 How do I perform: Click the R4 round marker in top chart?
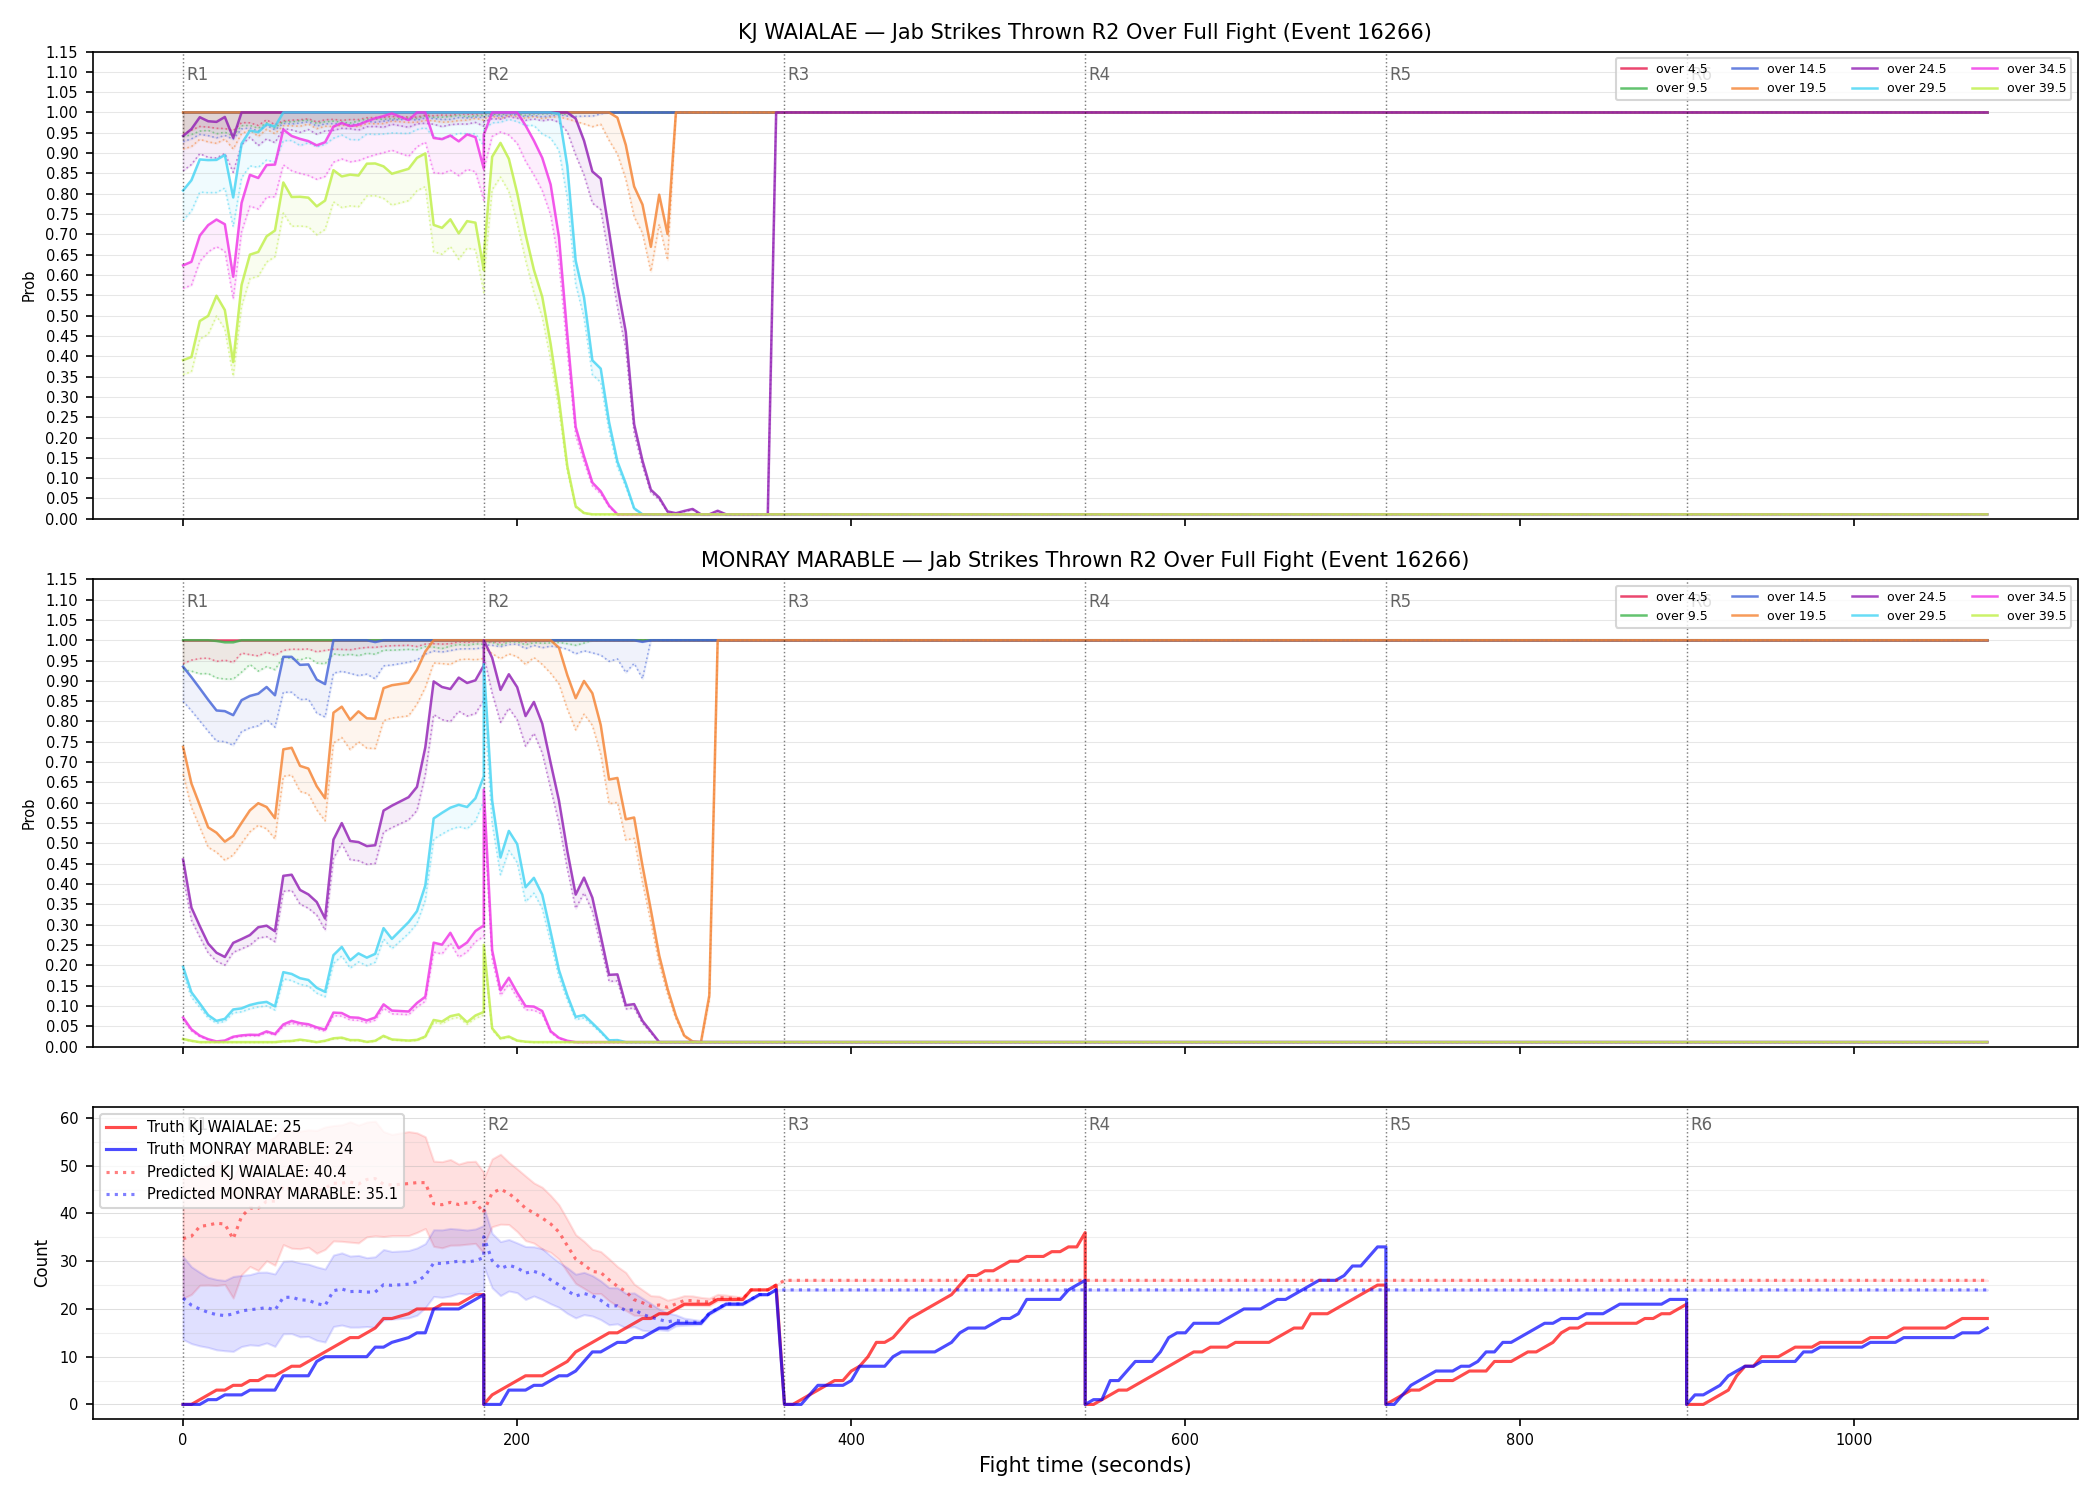[x=1099, y=74]
